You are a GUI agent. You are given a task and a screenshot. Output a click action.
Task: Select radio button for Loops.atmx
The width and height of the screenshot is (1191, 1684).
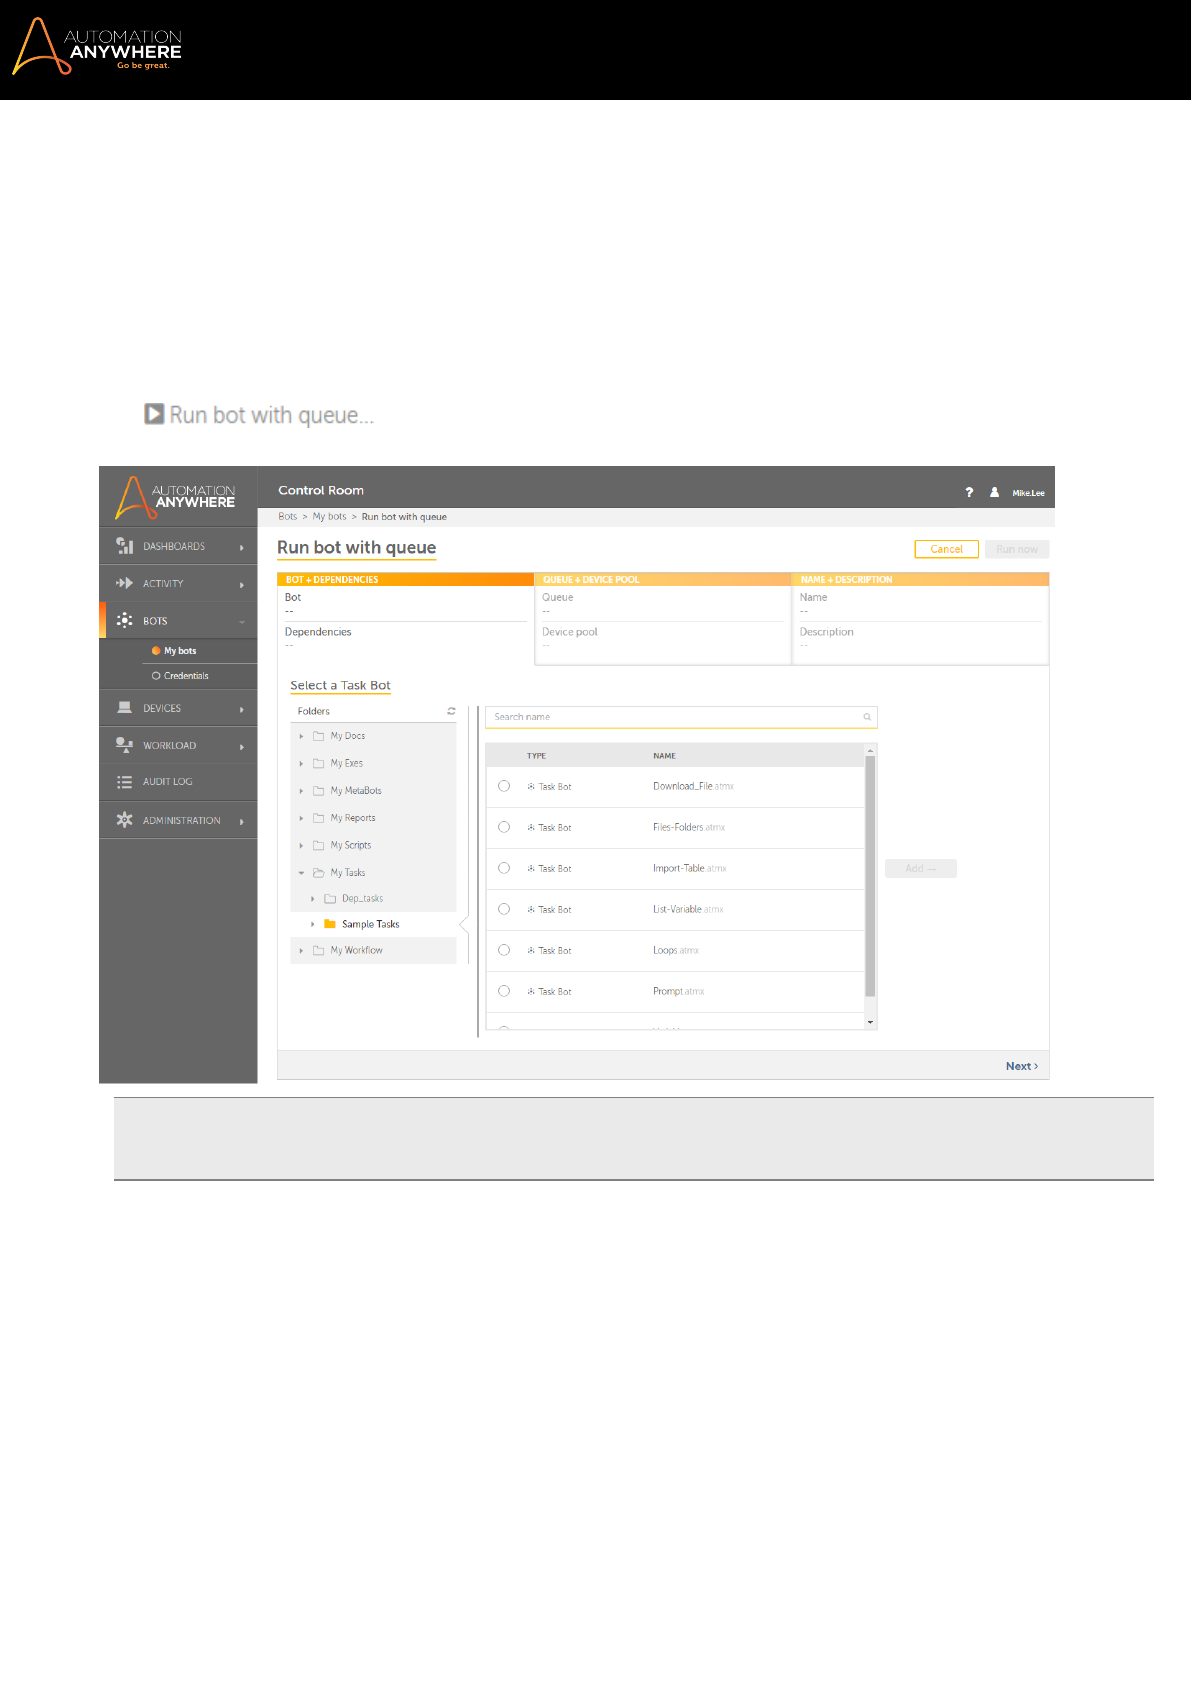(x=504, y=950)
